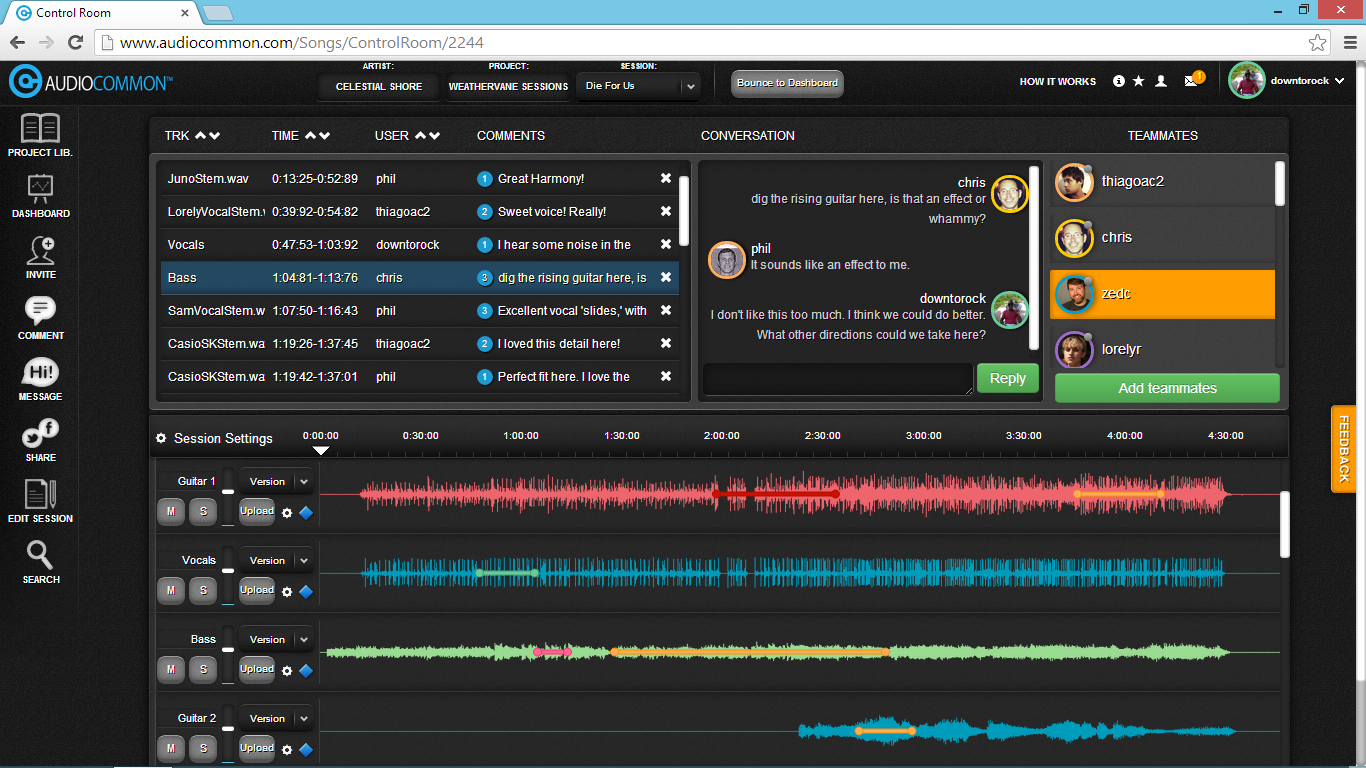Mute the Guitar 1 track
The height and width of the screenshot is (768, 1366).
tap(170, 511)
